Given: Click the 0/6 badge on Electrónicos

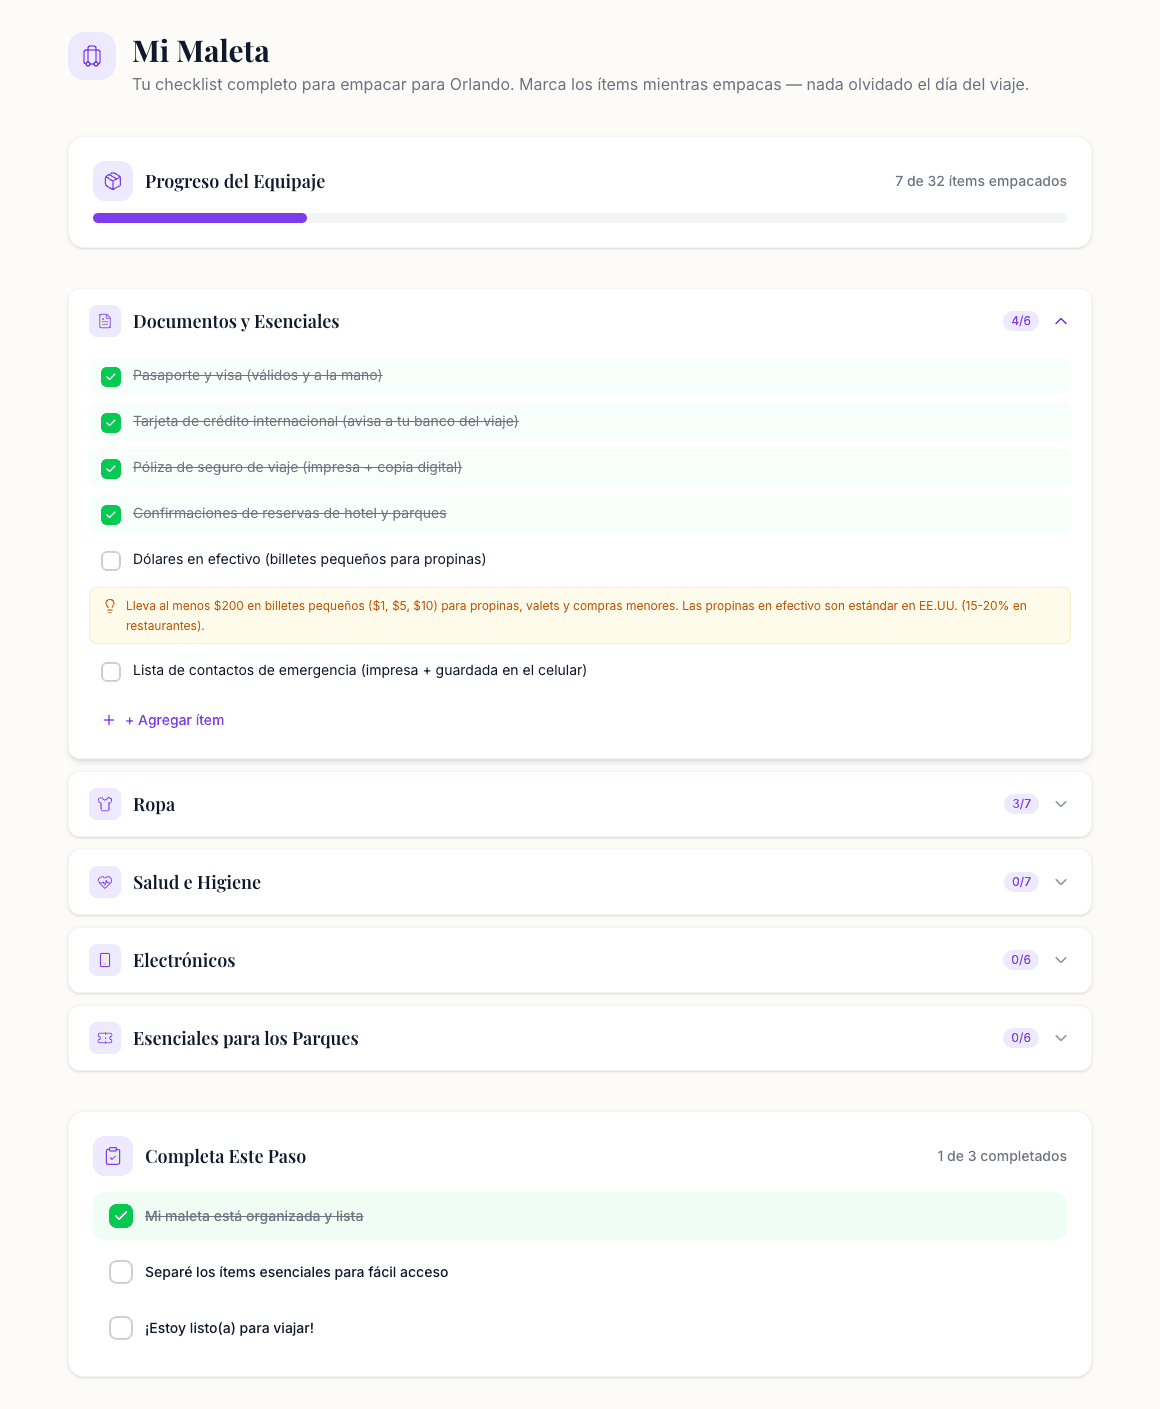Looking at the screenshot, I should tap(1021, 960).
